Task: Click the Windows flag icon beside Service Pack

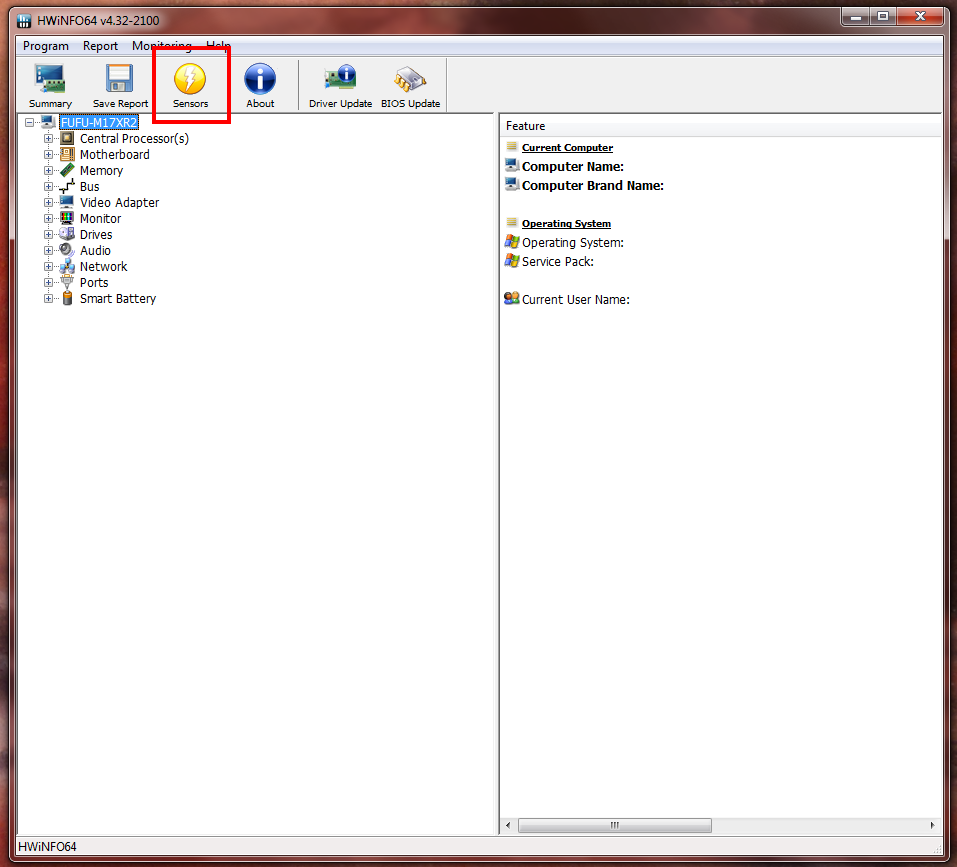Action: click(x=511, y=261)
